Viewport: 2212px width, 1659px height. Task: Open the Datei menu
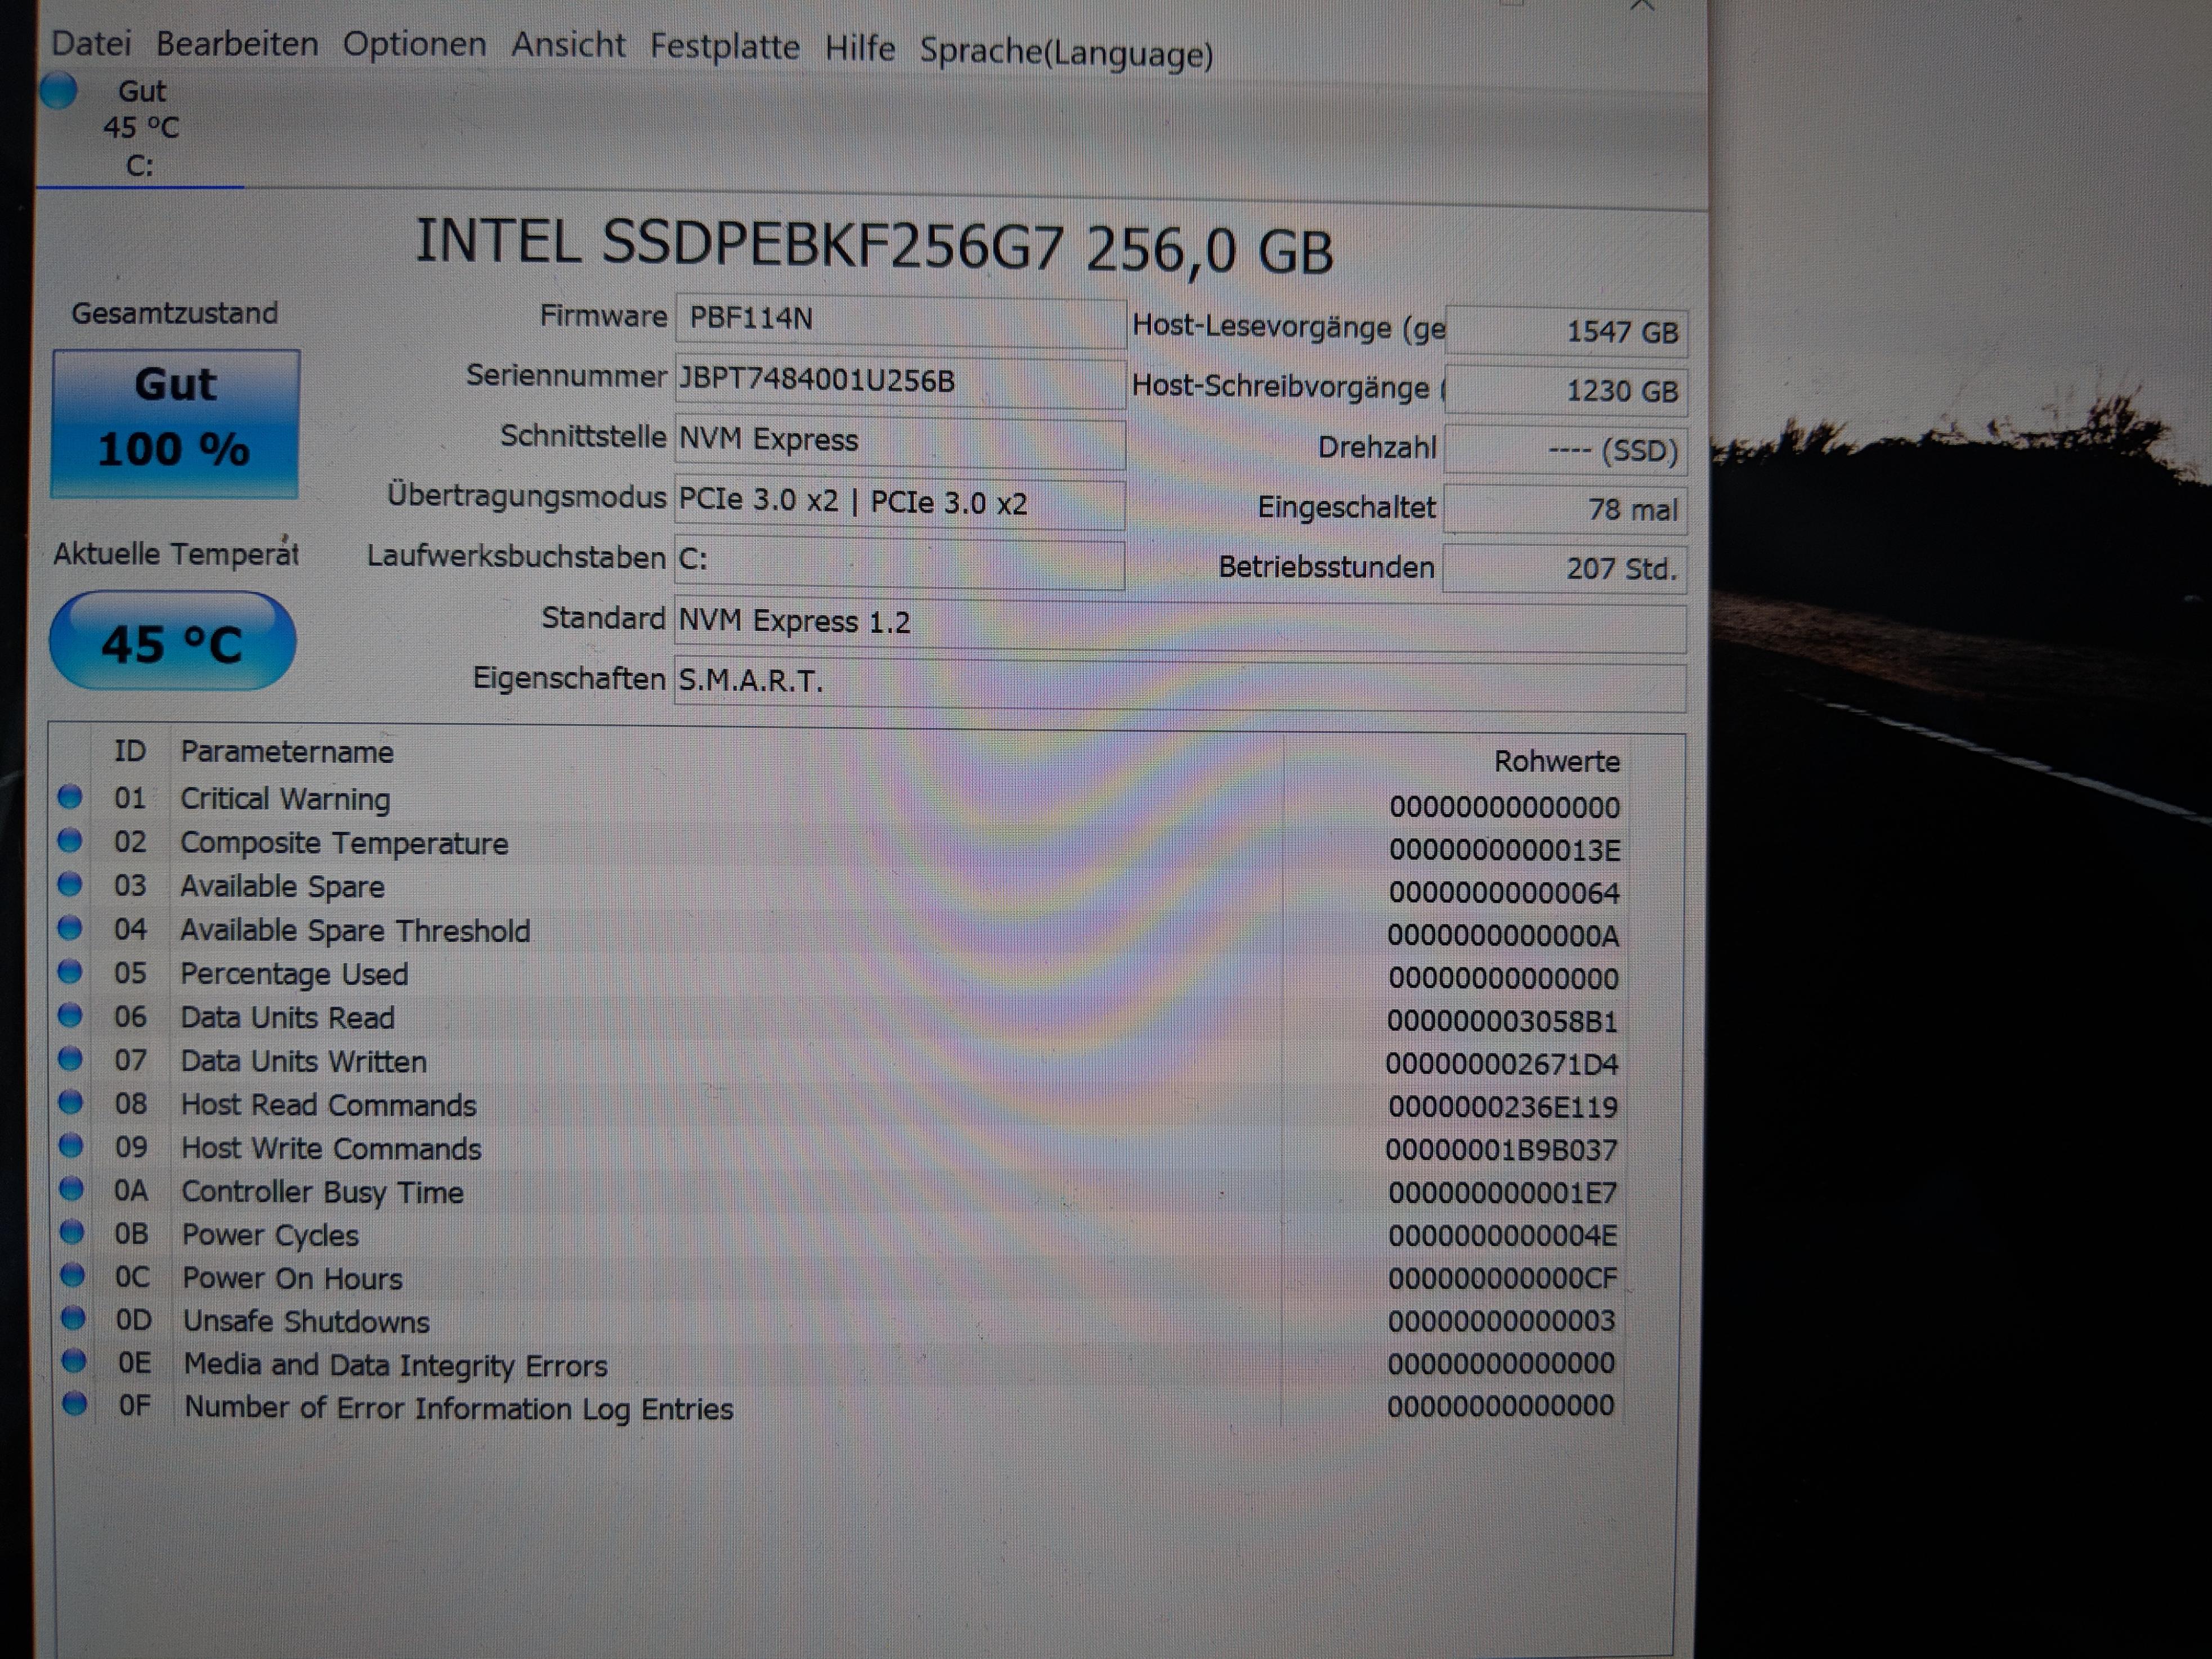(91, 44)
